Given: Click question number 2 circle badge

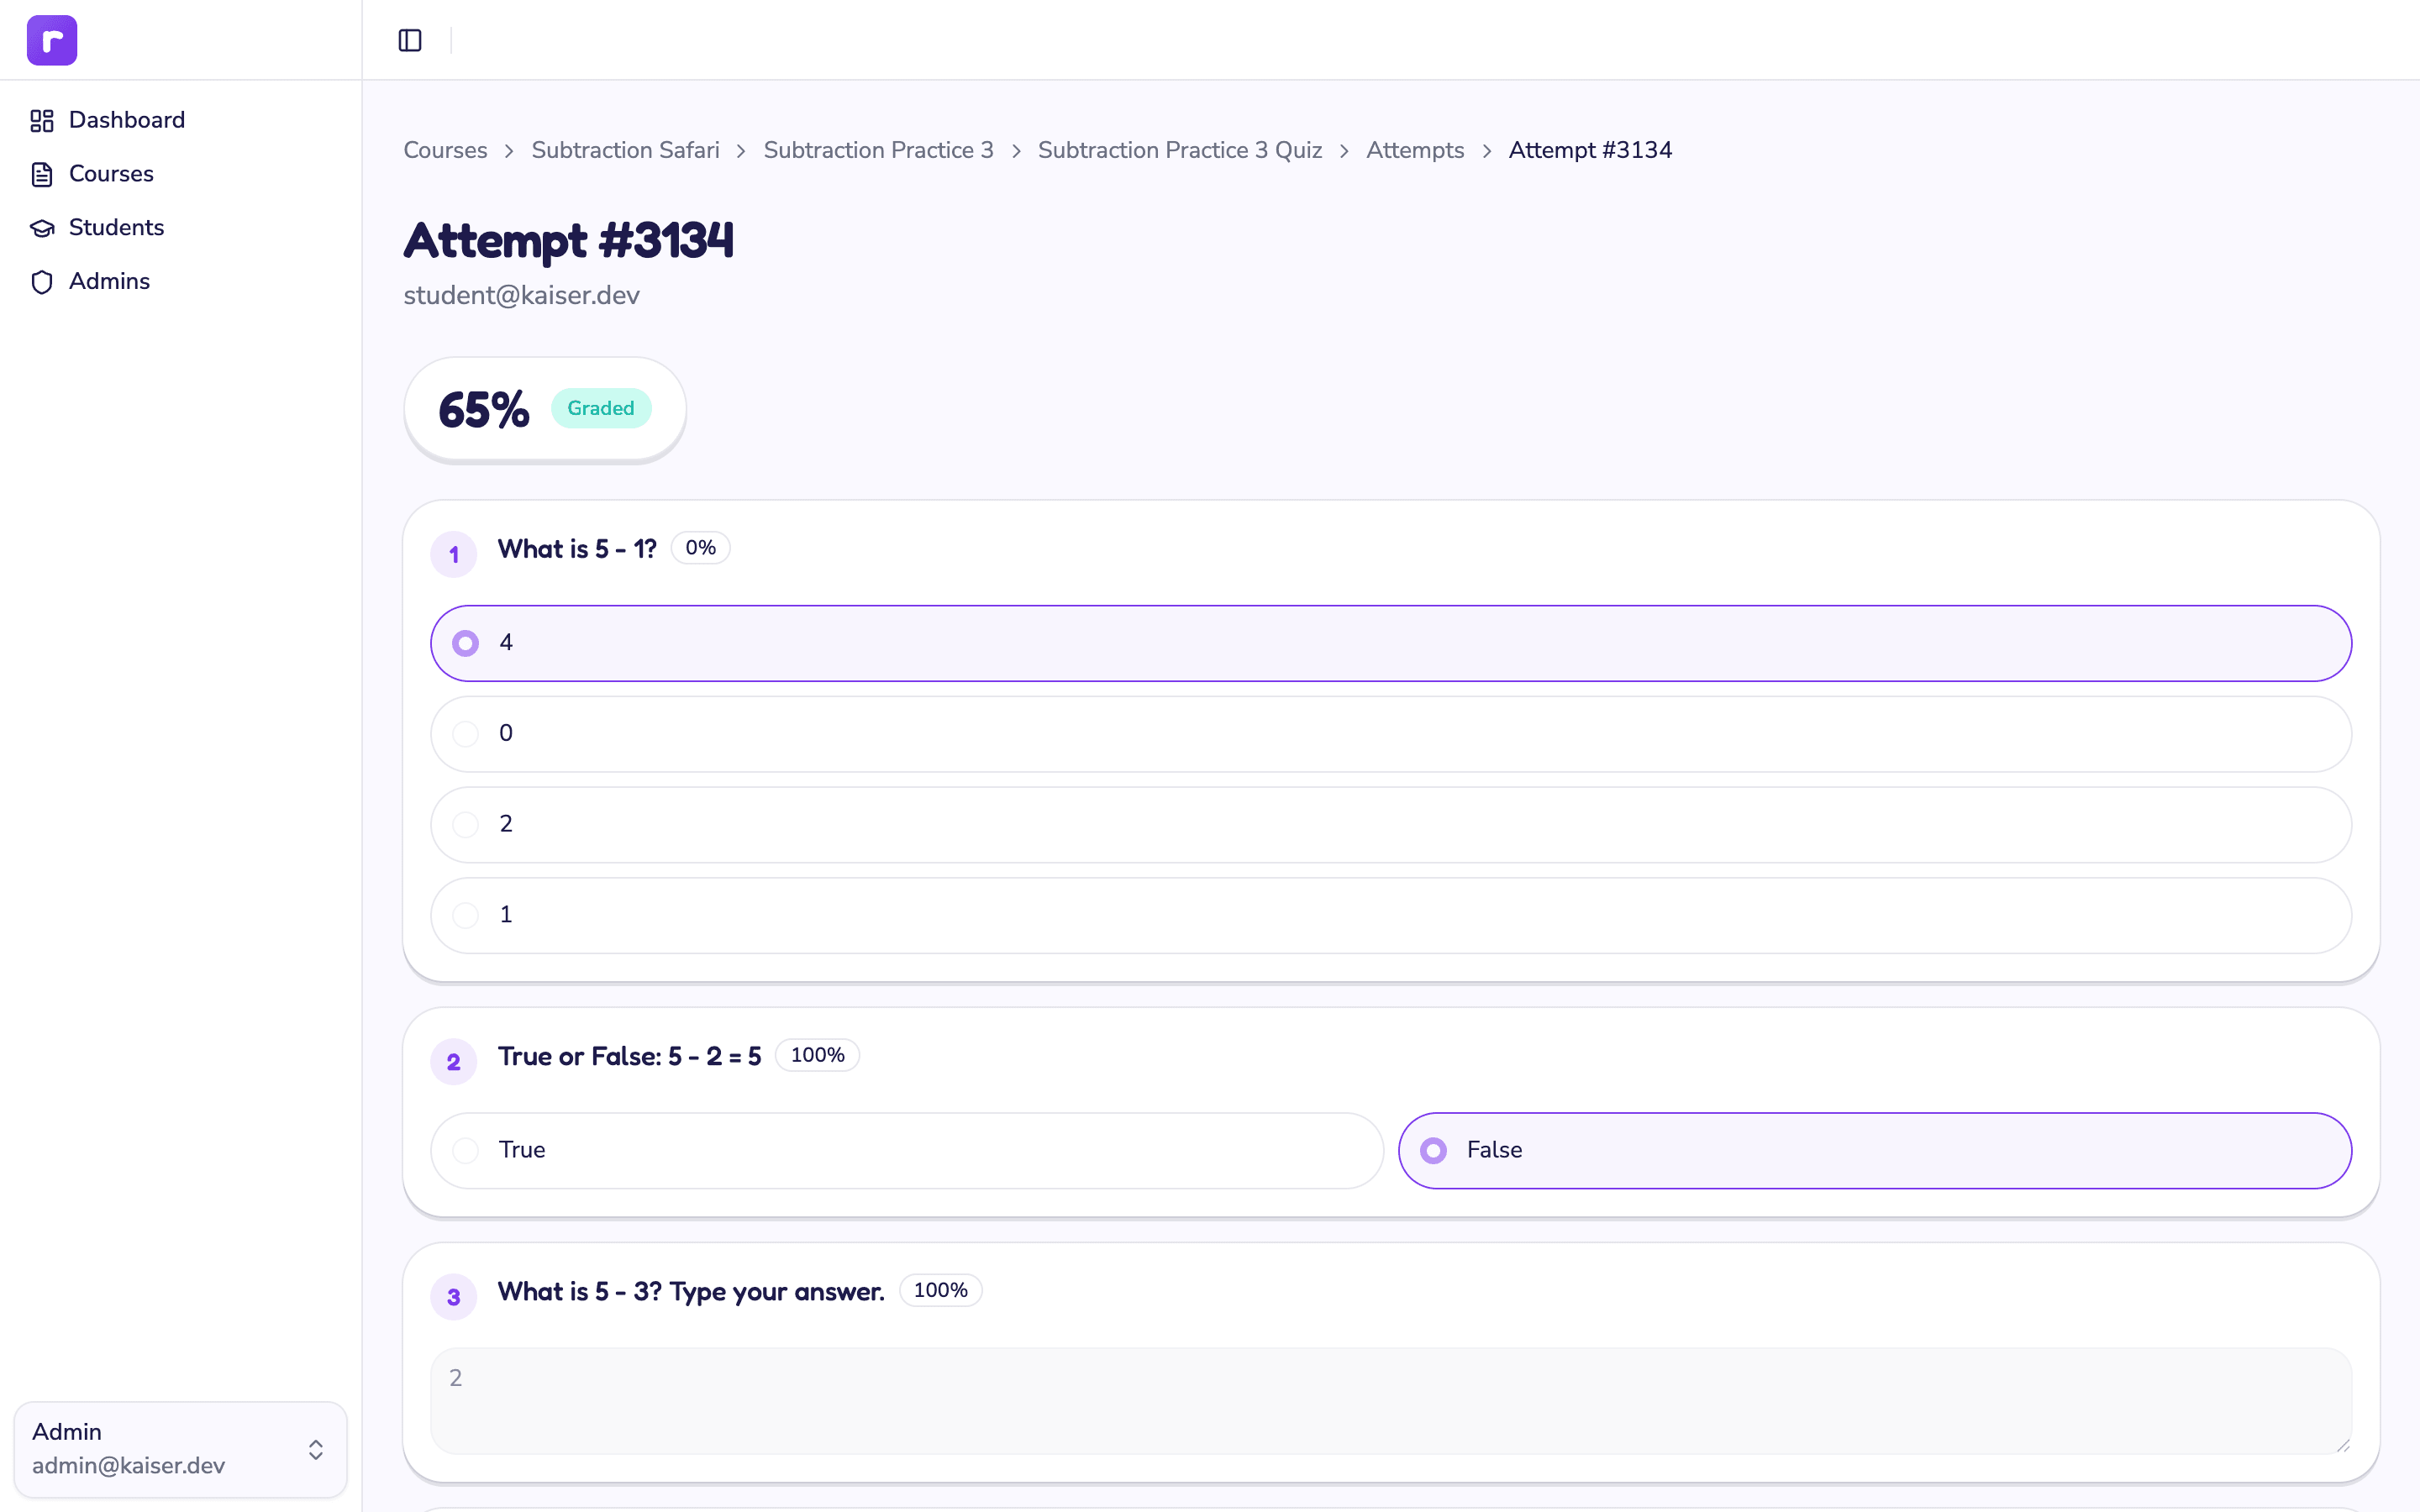Looking at the screenshot, I should coord(454,1061).
